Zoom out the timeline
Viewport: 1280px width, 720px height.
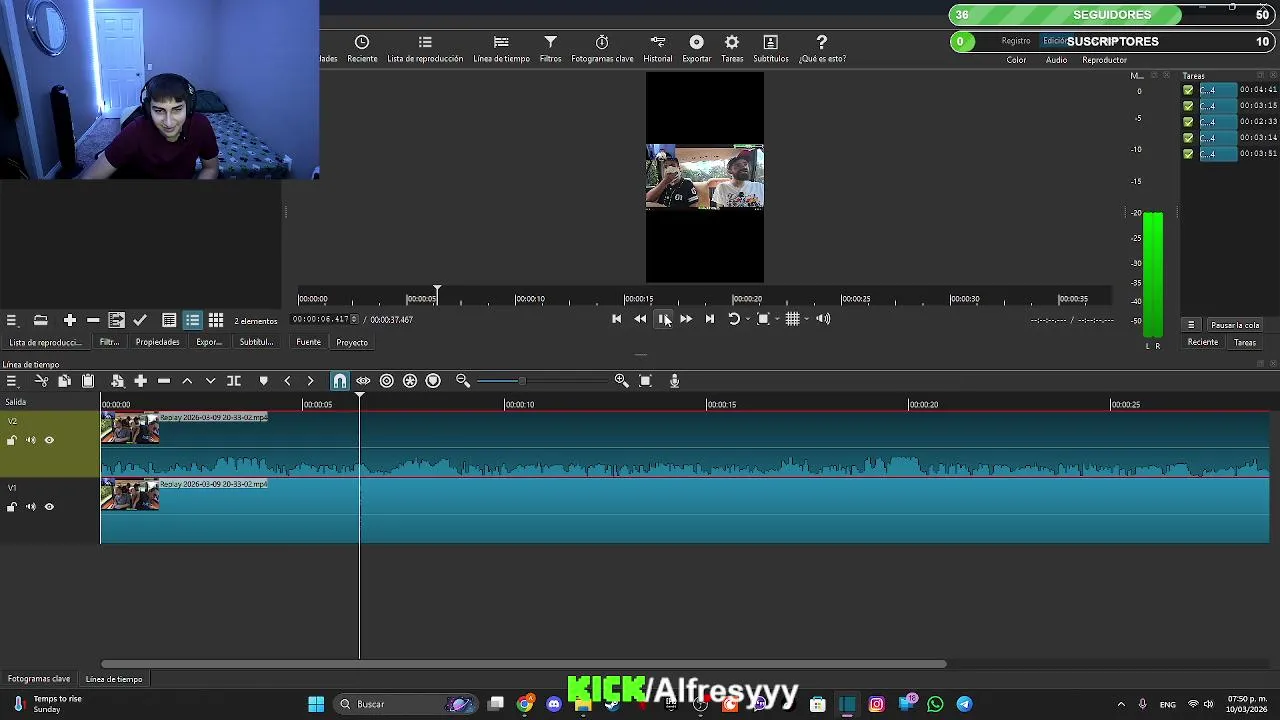(463, 381)
